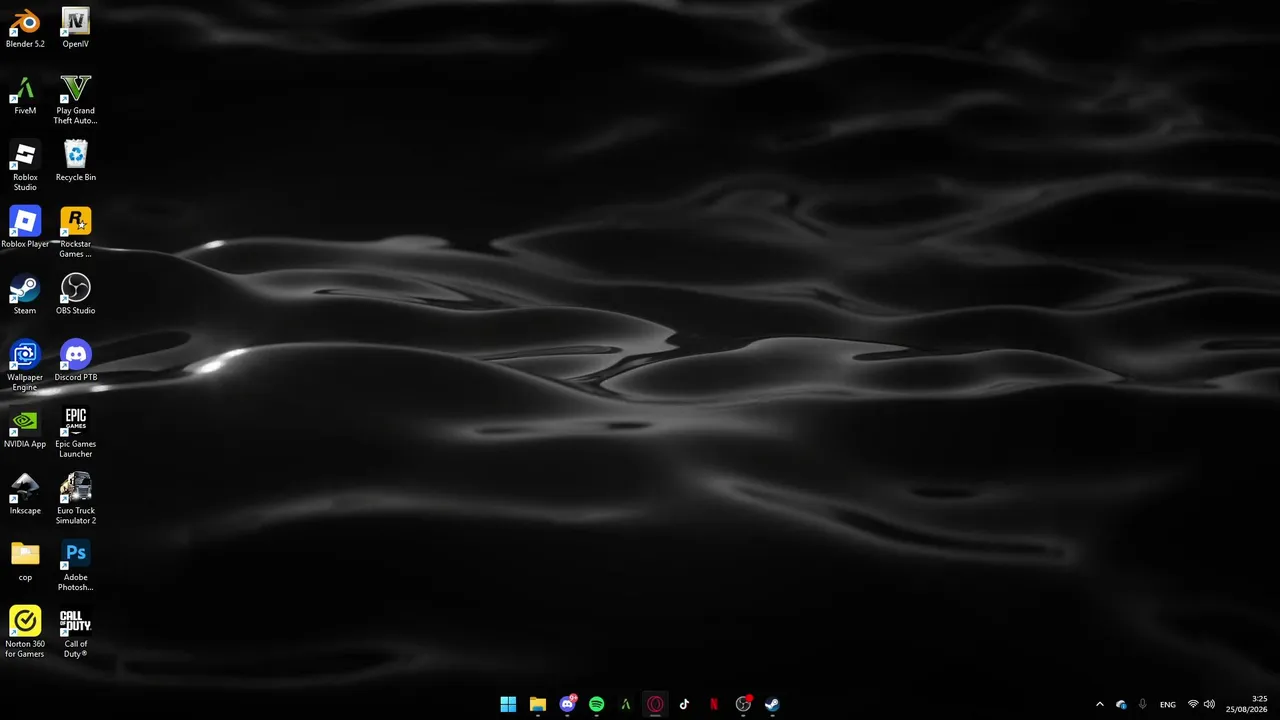The width and height of the screenshot is (1280, 720).
Task: Open the Windows Start menu
Action: tap(508, 704)
